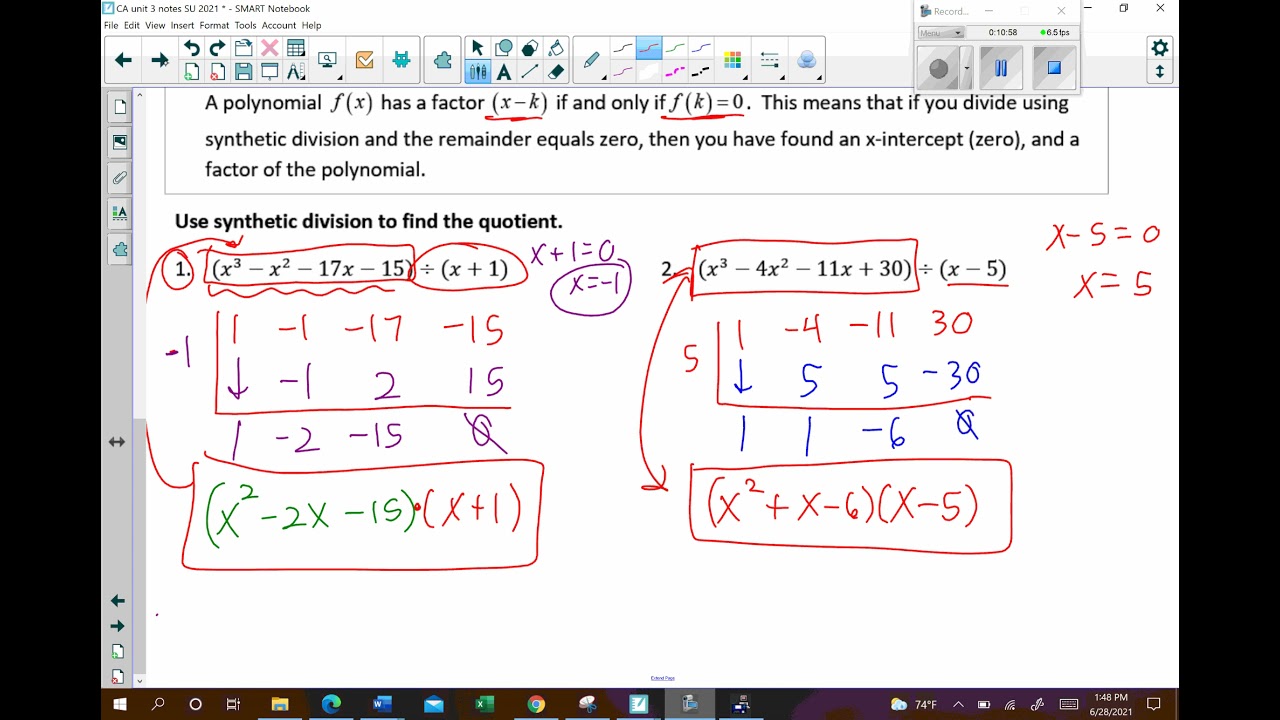Pick the purple pen line style
The height and width of the screenshot is (720, 1280).
coord(623,72)
